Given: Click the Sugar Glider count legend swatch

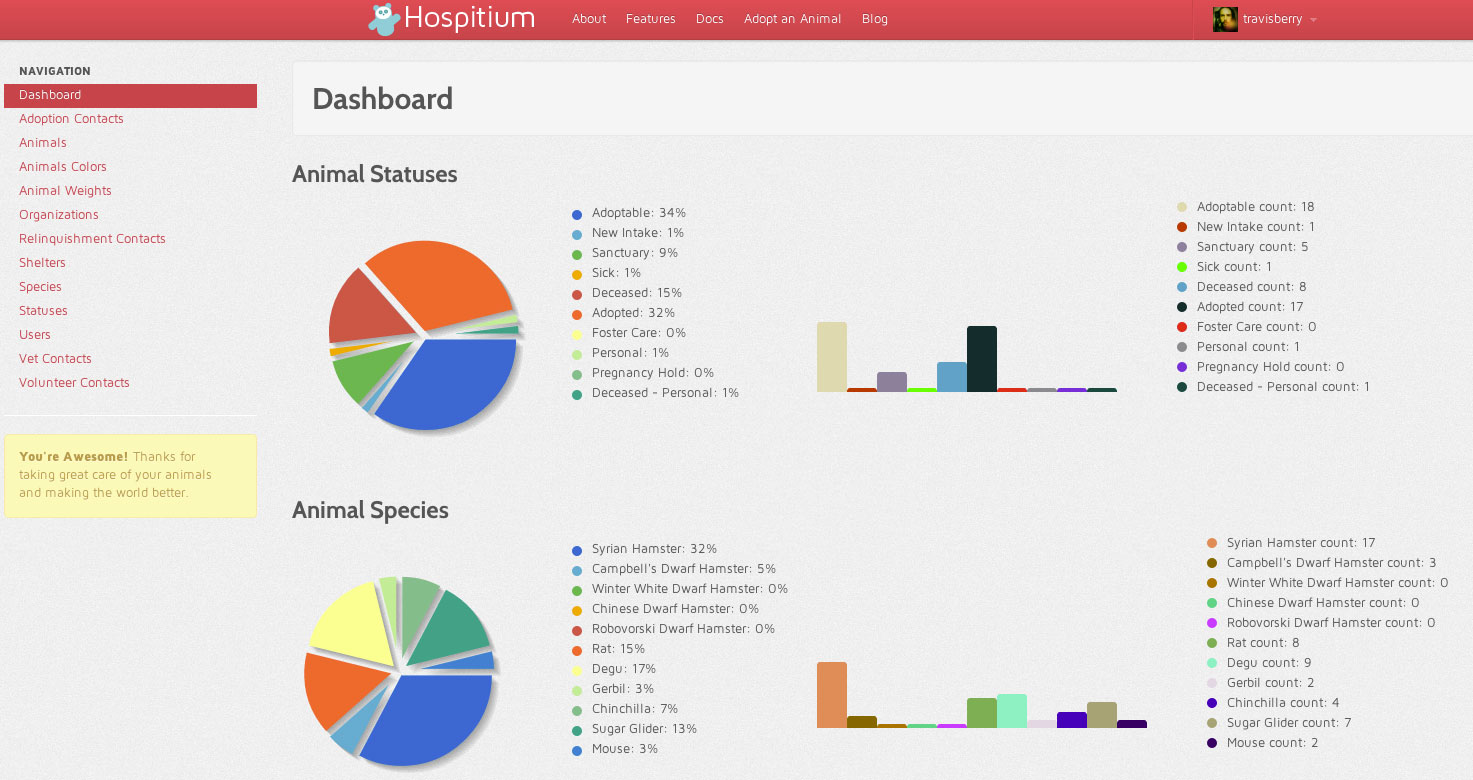Looking at the screenshot, I should pos(1212,723).
